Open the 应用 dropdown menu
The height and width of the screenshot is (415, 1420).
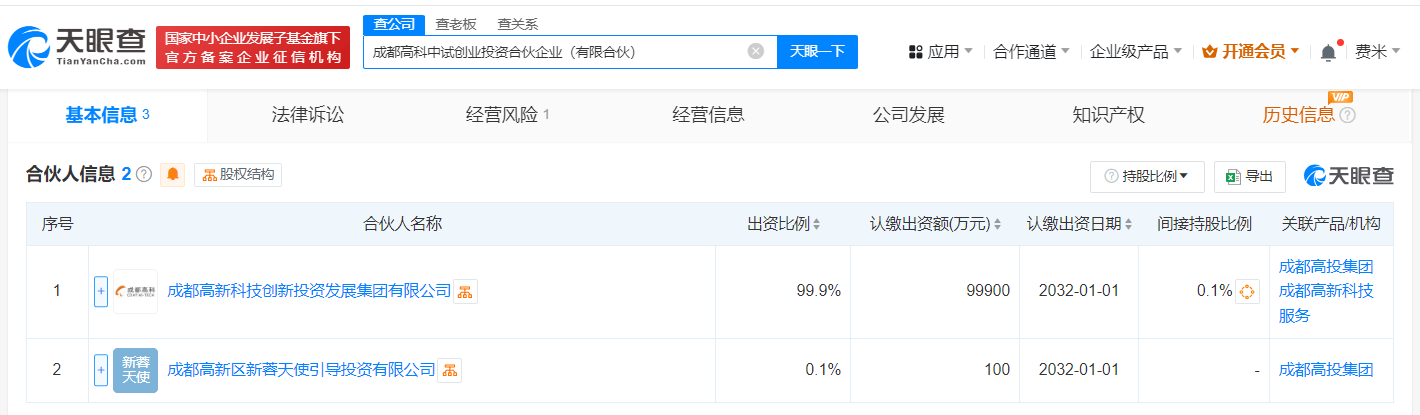coord(940,52)
